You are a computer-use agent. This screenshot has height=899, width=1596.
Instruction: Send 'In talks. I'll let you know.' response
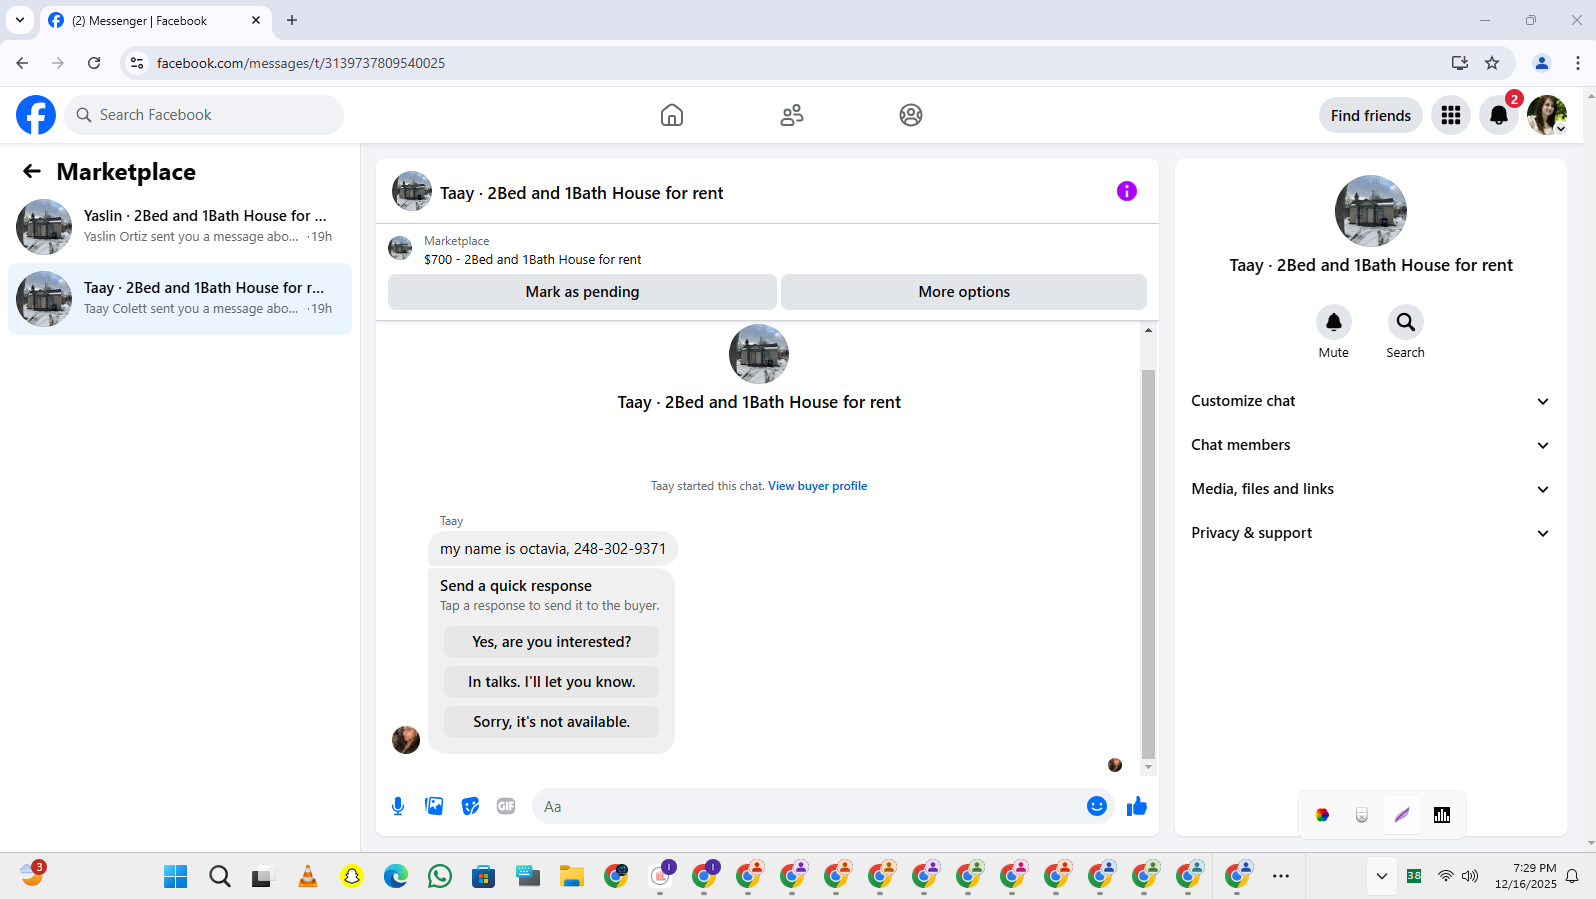(552, 682)
